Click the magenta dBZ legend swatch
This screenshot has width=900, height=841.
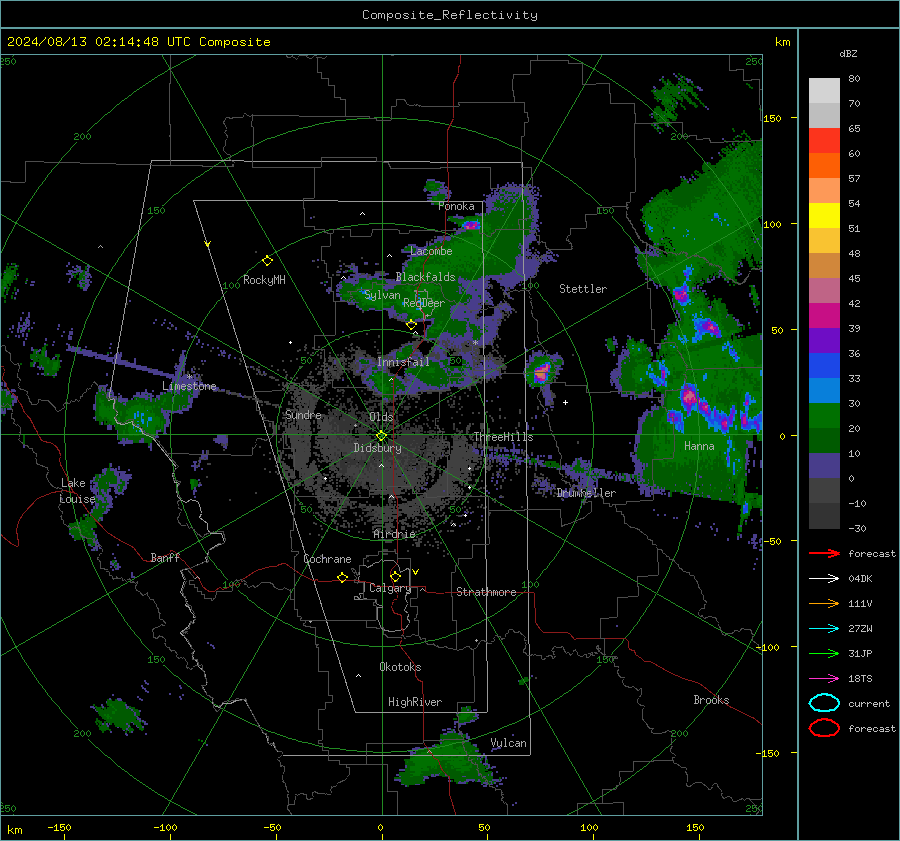(824, 316)
